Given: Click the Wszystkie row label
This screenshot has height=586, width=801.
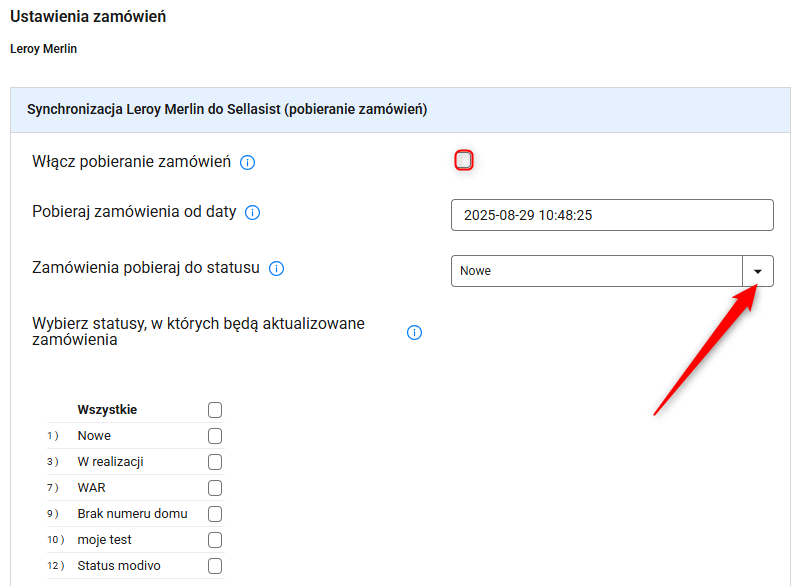Looking at the screenshot, I should pos(107,410).
